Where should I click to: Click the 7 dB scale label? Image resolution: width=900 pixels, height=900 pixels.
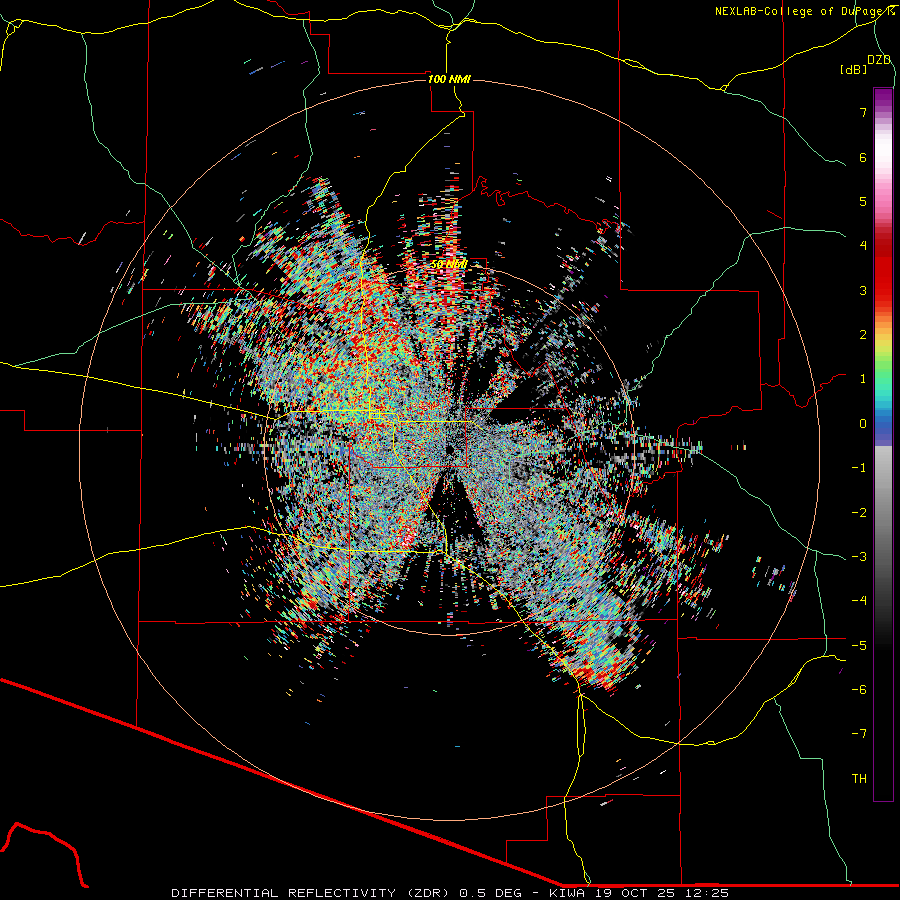point(863,112)
